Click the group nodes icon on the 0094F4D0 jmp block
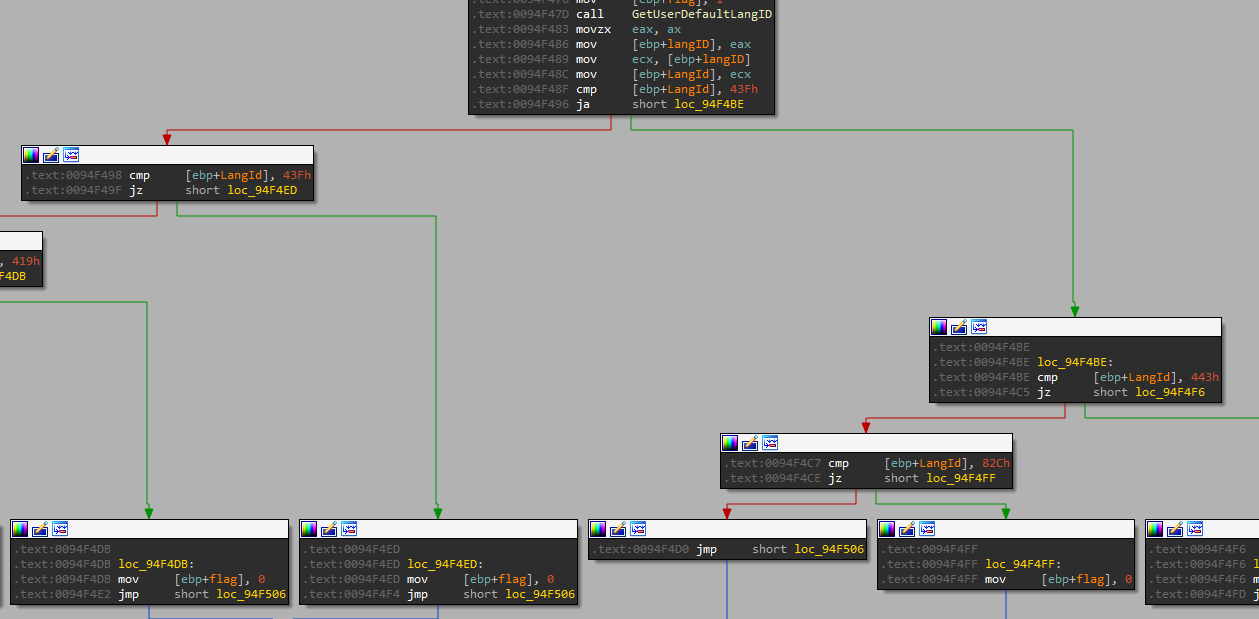1259x619 pixels. click(x=638, y=529)
